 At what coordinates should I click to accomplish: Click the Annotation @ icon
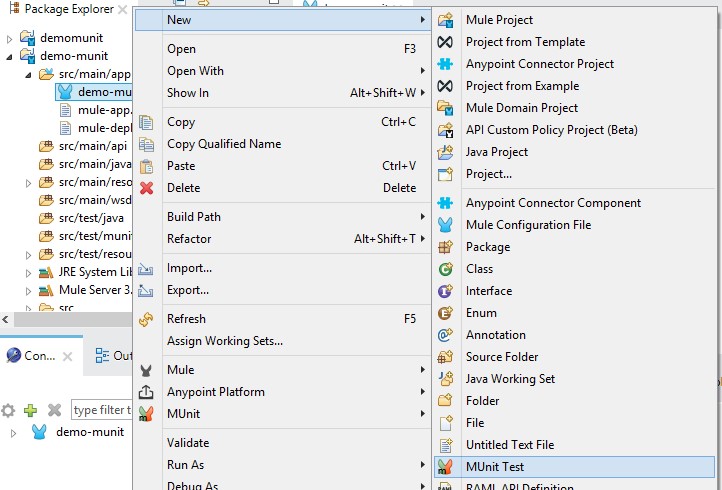point(445,335)
